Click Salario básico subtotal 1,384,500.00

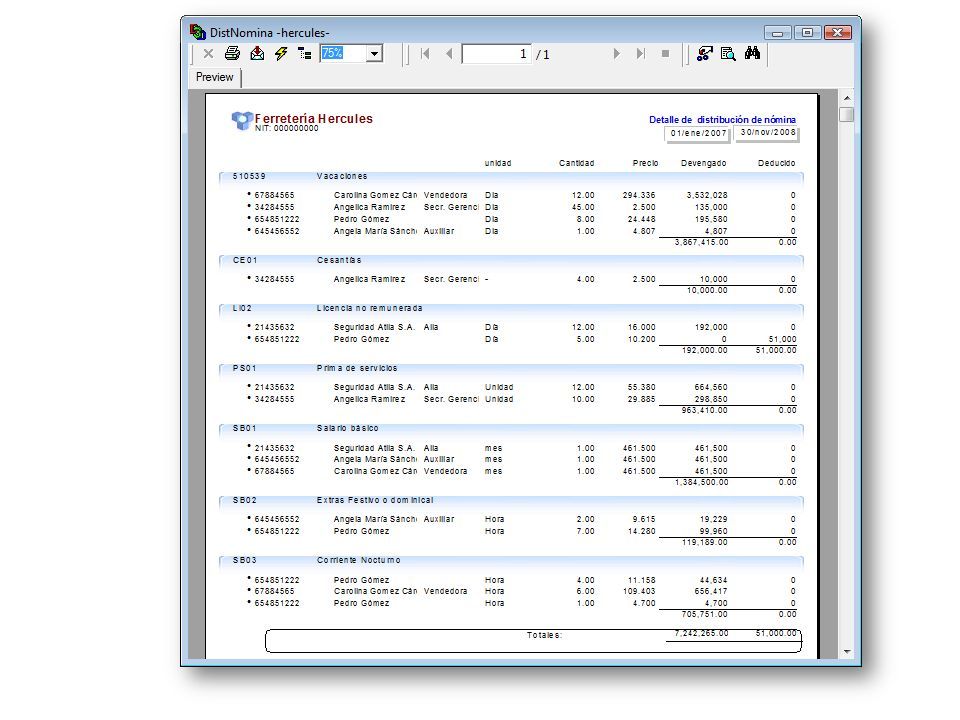point(702,482)
